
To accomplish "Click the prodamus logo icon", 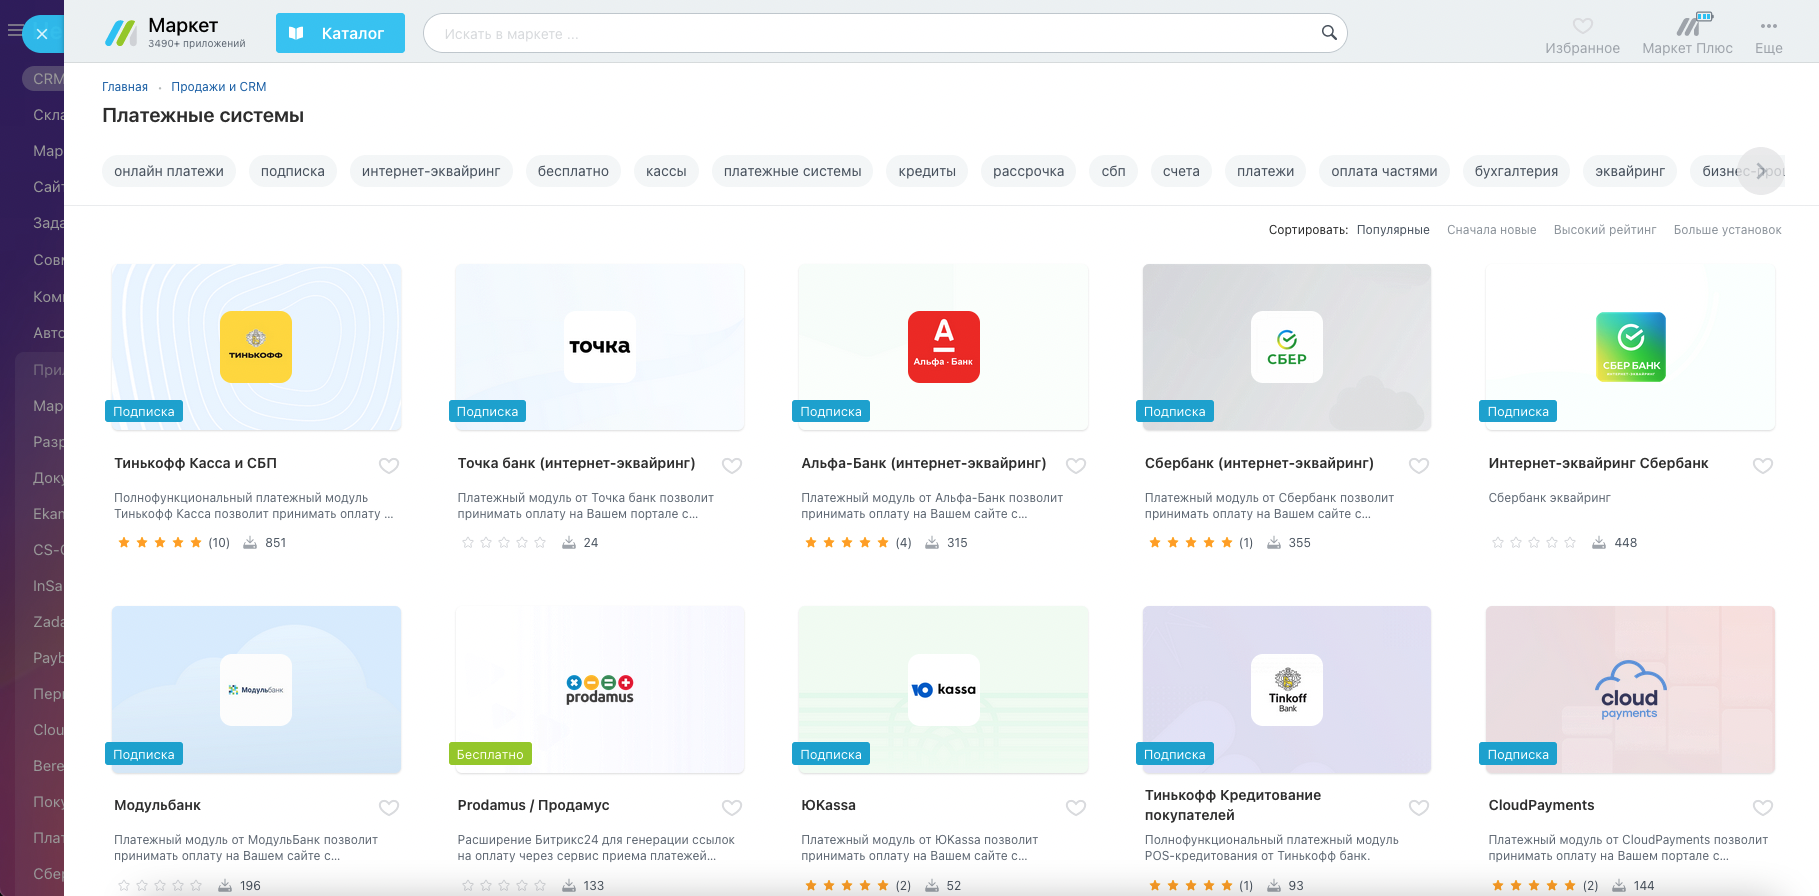I will 600,690.
